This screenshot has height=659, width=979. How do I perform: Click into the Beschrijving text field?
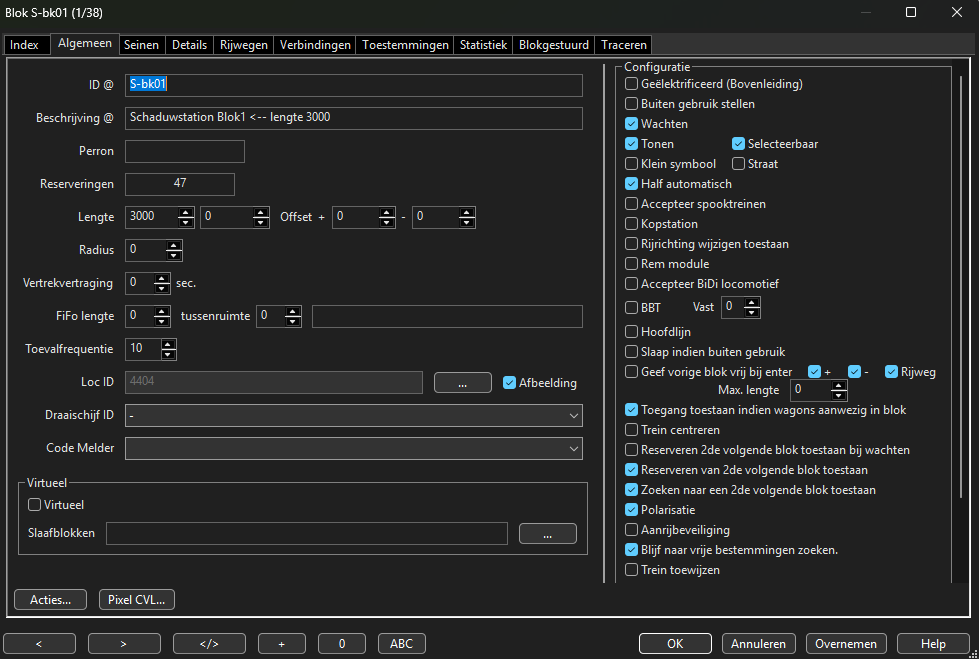(x=353, y=118)
